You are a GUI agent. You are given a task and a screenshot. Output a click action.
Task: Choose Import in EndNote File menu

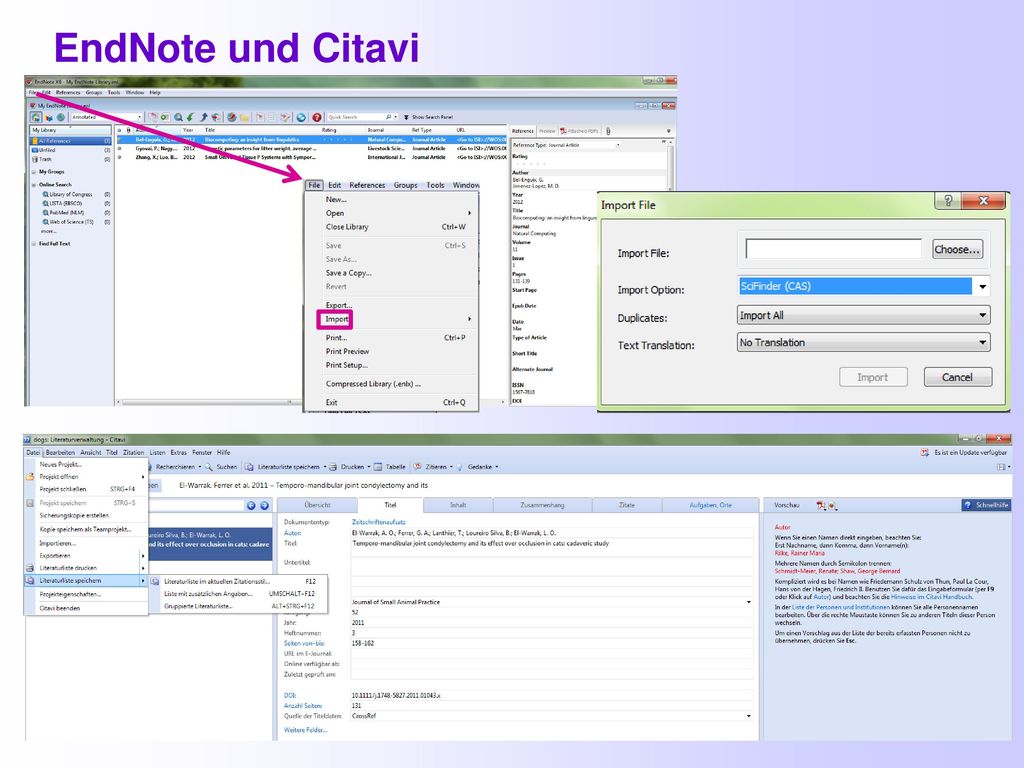point(336,319)
